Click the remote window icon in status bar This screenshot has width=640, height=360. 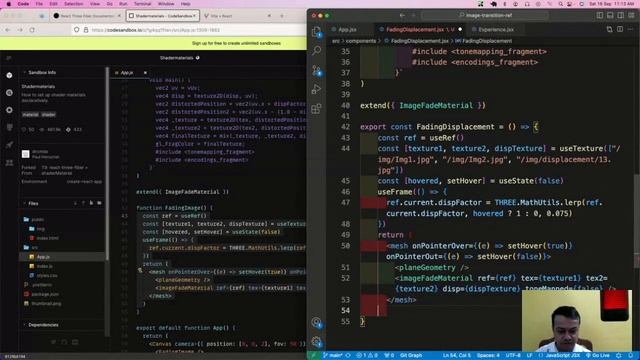(x=313, y=356)
